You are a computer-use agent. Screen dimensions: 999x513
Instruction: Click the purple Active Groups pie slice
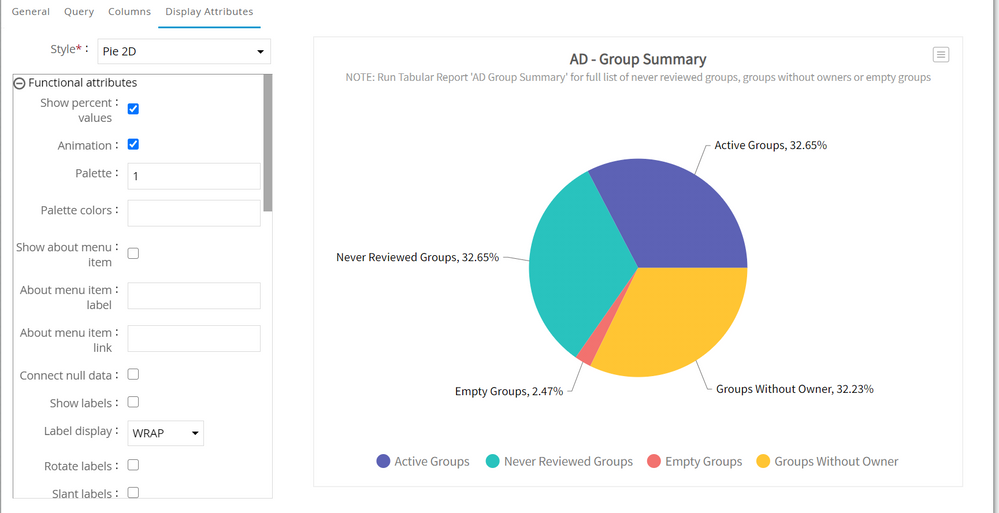tap(680, 220)
